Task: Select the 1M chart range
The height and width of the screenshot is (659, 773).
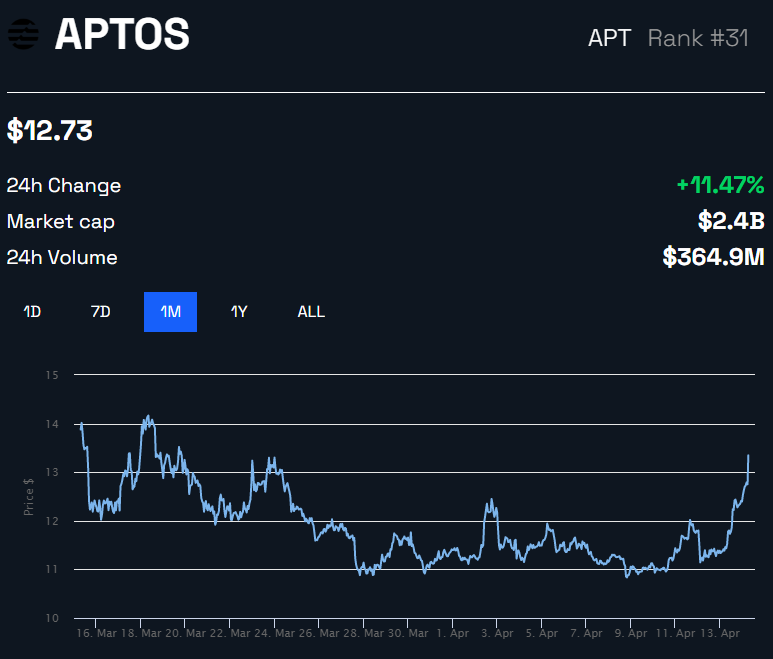Action: pyautogui.click(x=171, y=312)
